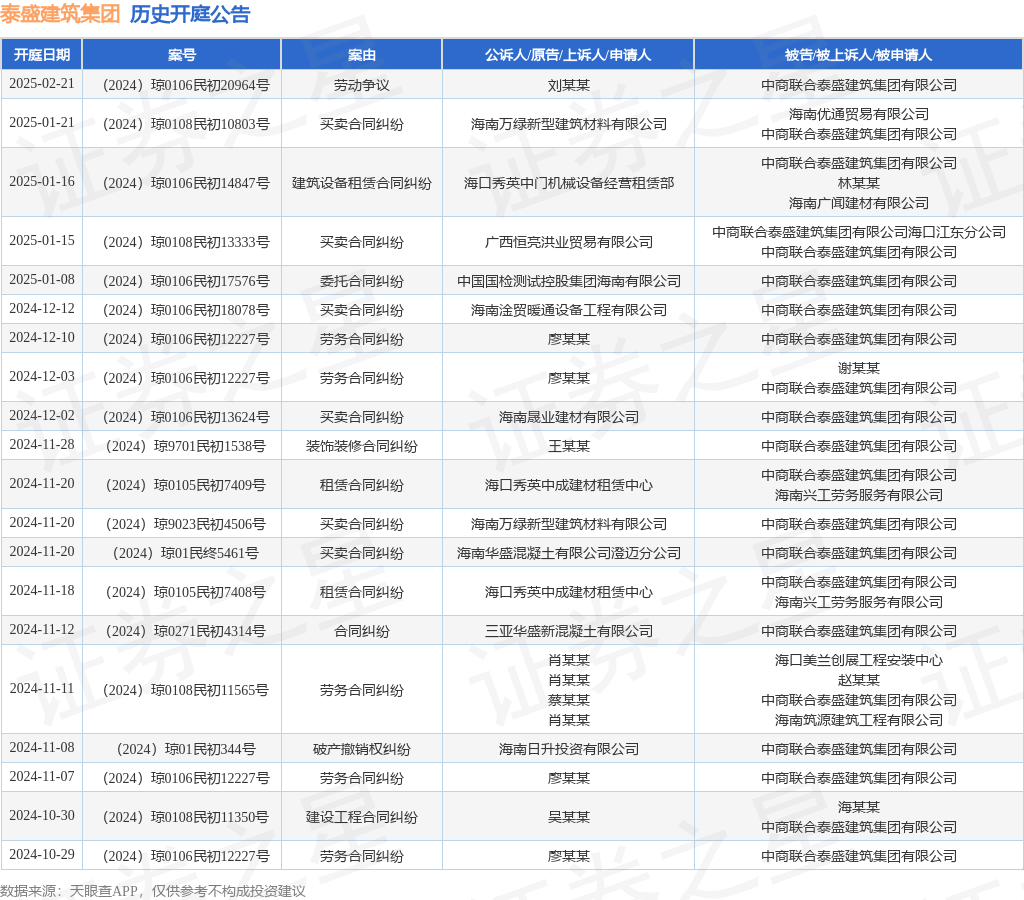The image size is (1024, 900).
Task: Click the 委托合同纠纷 cell
Action: [362, 281]
